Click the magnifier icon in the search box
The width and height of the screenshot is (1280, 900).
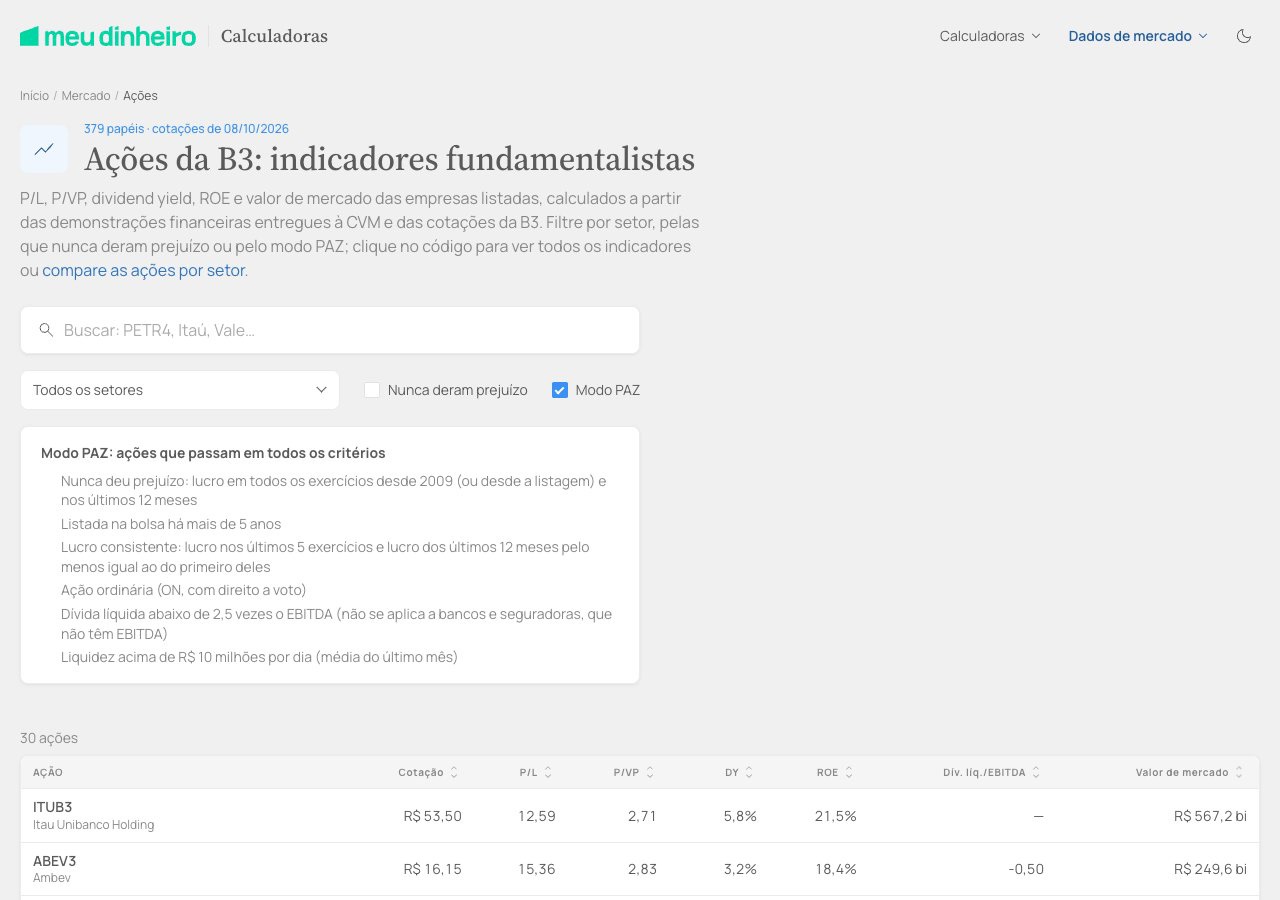46,330
